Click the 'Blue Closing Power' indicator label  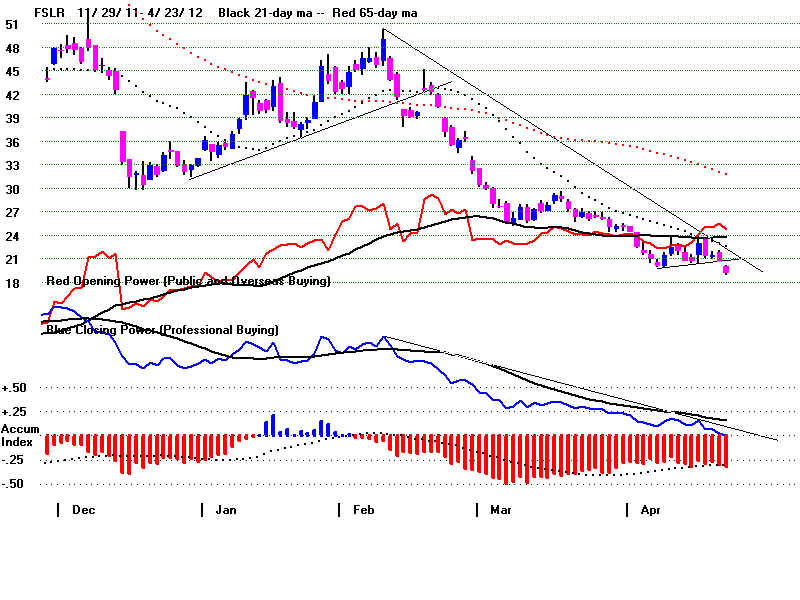pyautogui.click(x=162, y=329)
